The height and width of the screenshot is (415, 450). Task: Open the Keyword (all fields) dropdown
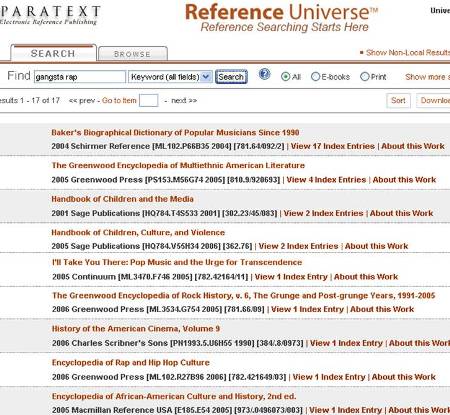pyautogui.click(x=170, y=77)
